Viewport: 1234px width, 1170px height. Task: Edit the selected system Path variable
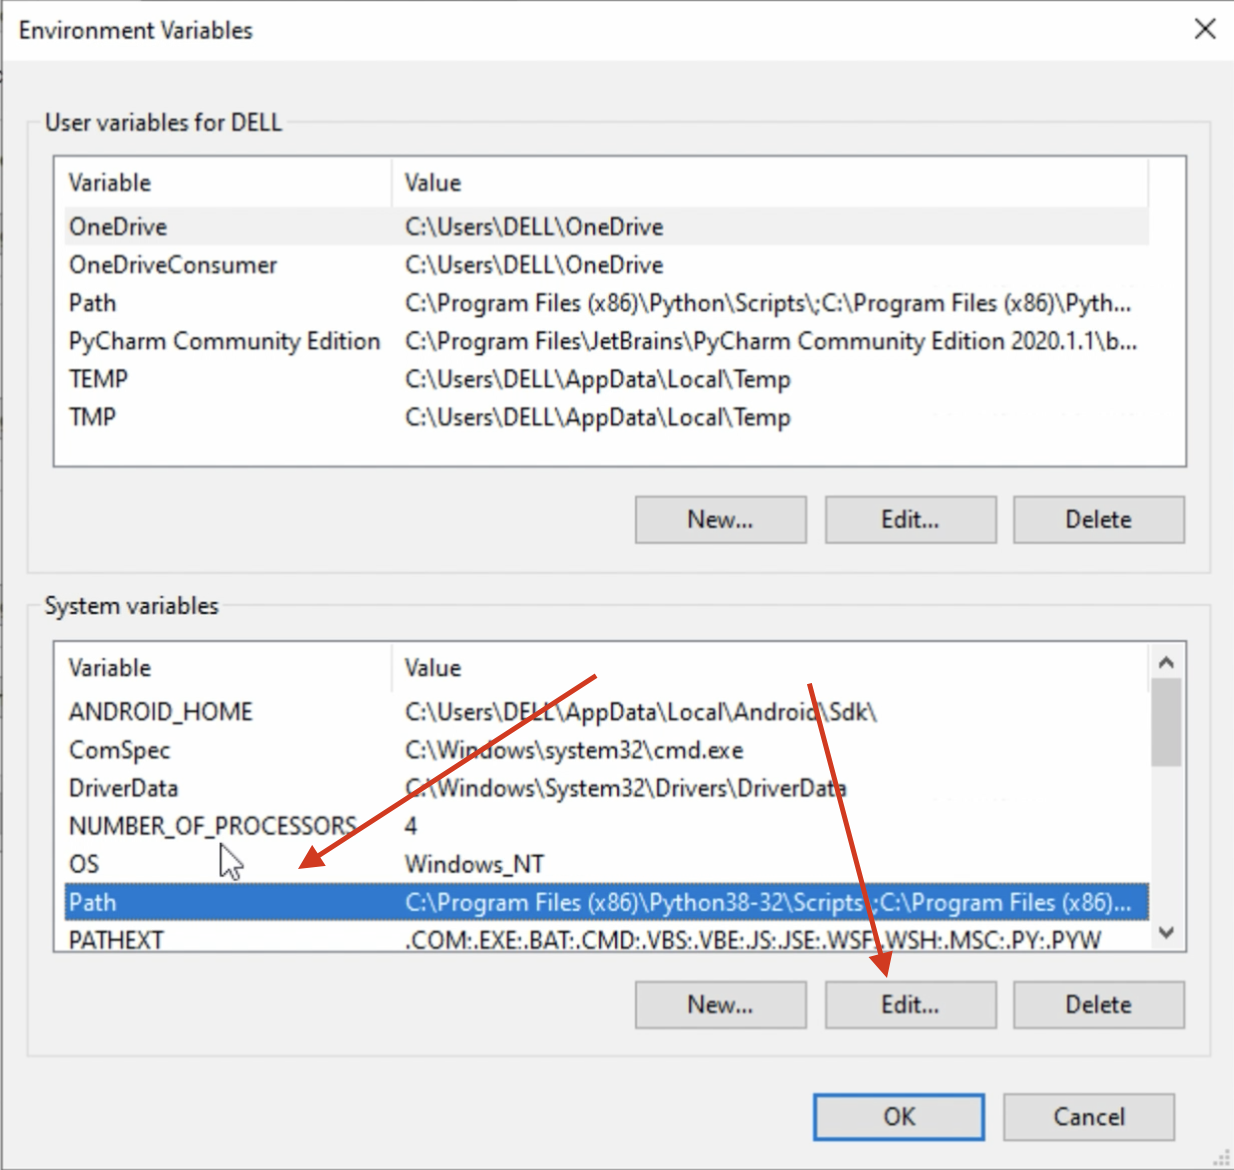pos(909,1004)
